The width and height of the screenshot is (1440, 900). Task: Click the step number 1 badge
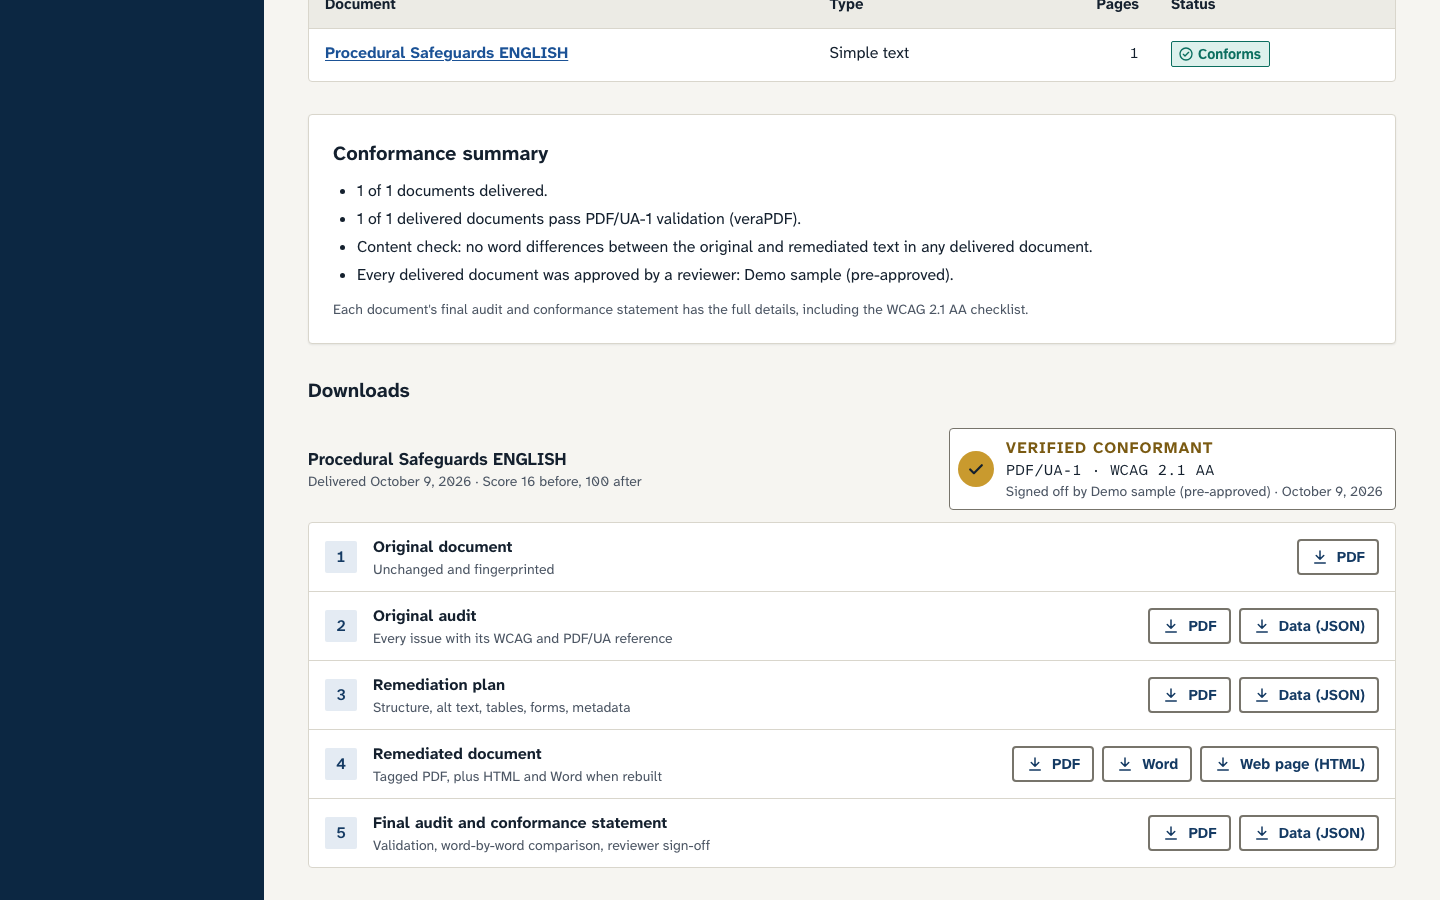341,557
